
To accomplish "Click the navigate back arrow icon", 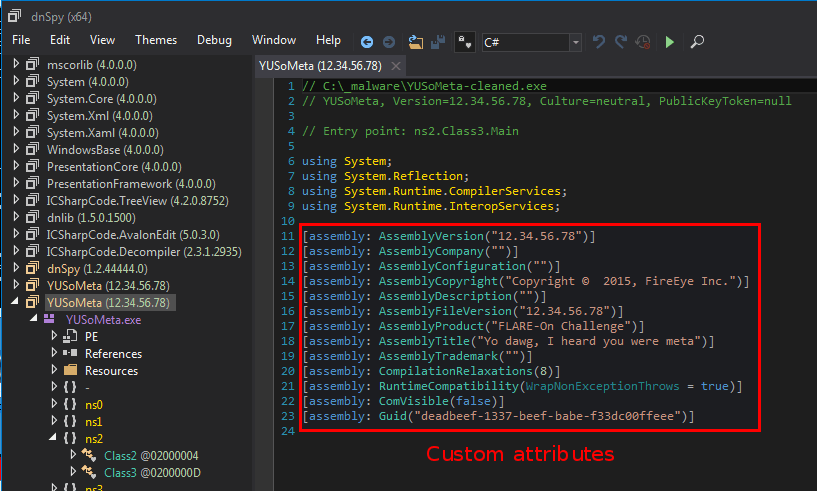I will pos(367,41).
